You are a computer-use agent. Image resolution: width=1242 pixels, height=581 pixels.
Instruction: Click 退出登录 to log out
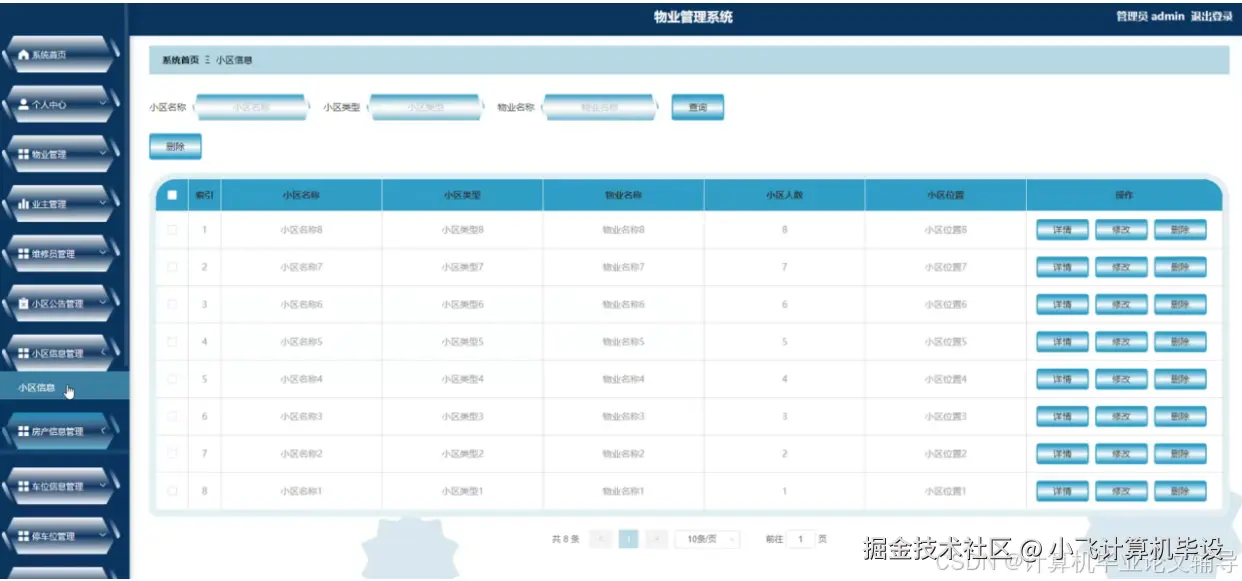click(1213, 16)
